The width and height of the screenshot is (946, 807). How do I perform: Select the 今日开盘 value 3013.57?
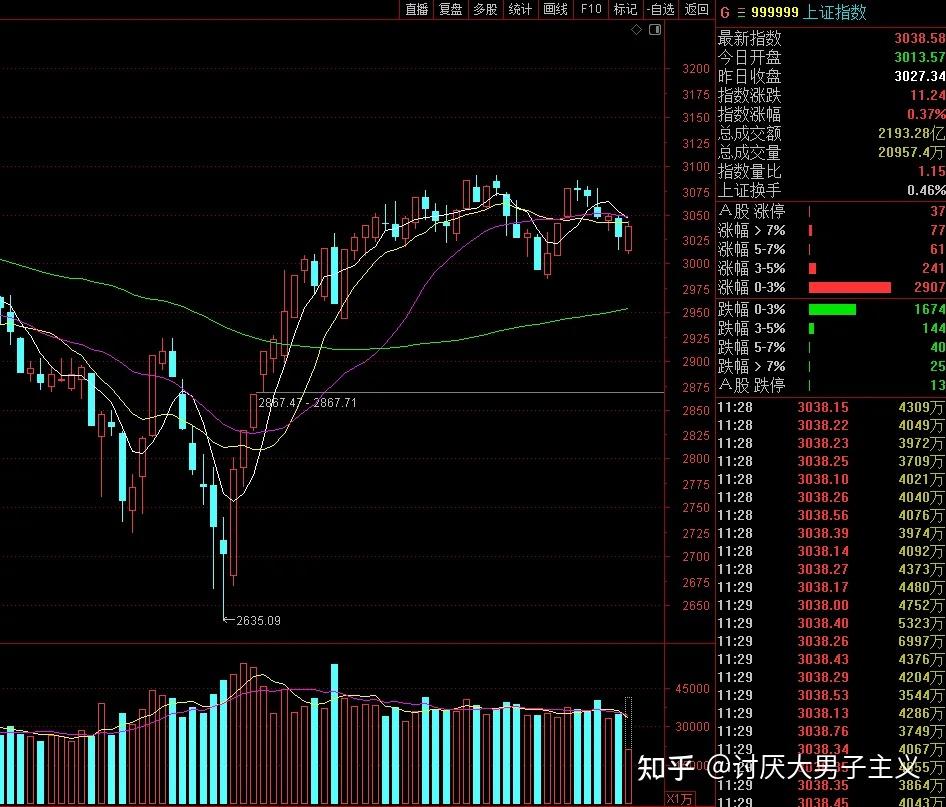coord(919,57)
